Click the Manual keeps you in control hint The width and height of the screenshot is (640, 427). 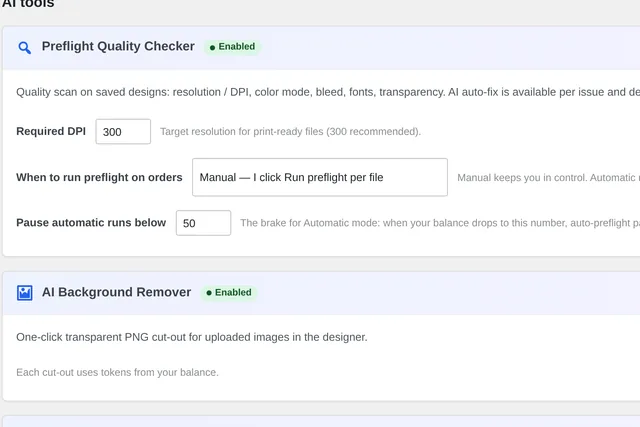[548, 178]
